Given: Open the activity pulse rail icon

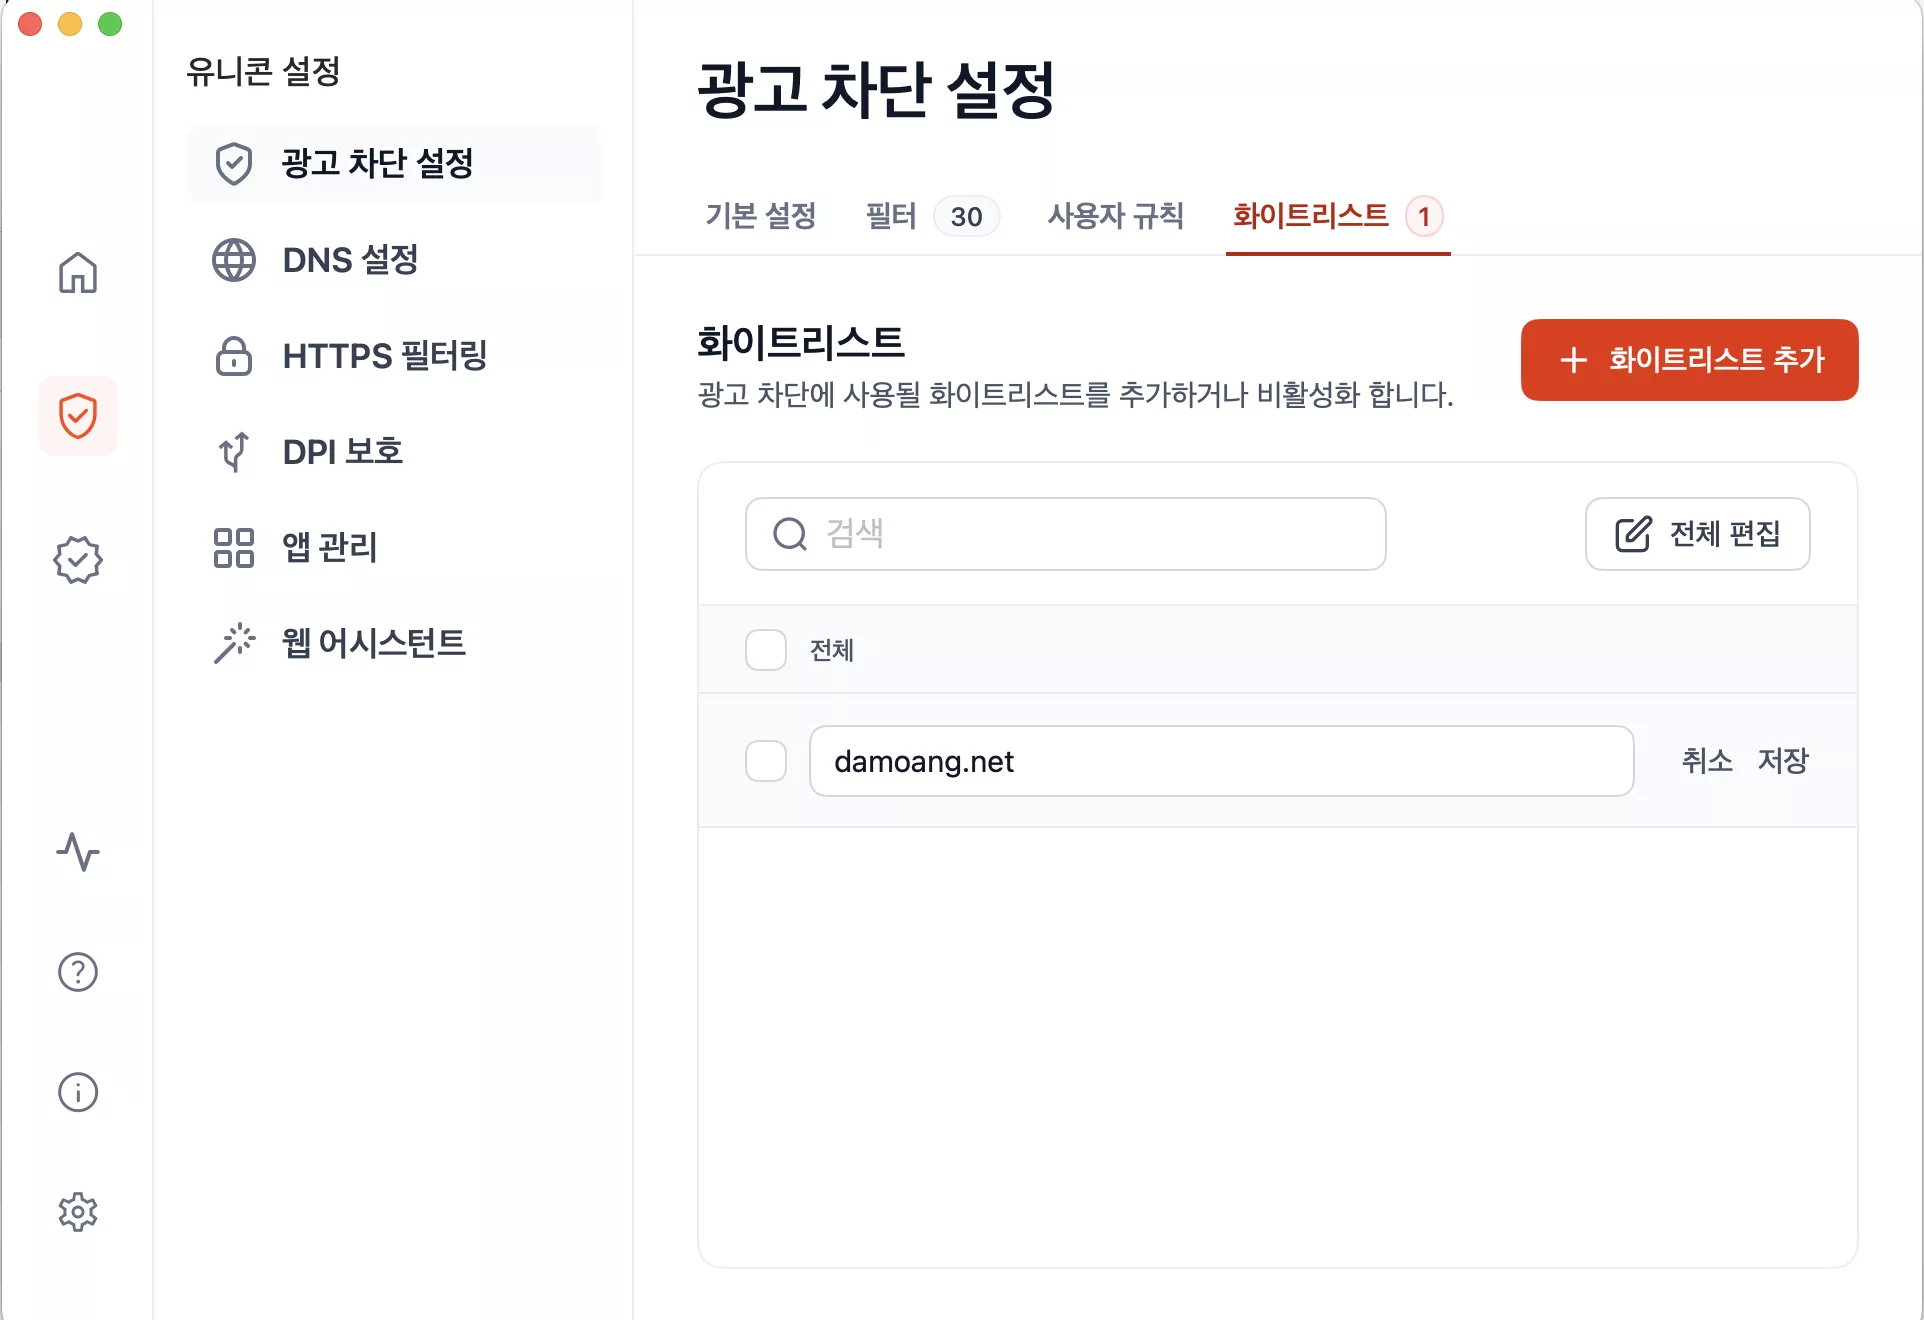Looking at the screenshot, I should pyautogui.click(x=78, y=852).
